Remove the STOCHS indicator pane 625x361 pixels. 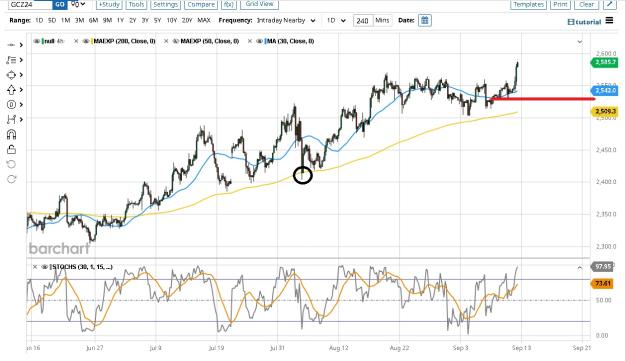(x=35, y=267)
